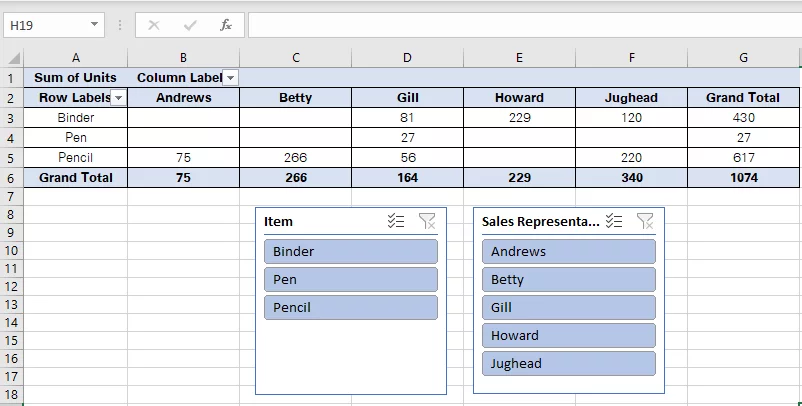The width and height of the screenshot is (802, 406).
Task: Toggle the Binder slicer item
Action: (x=350, y=251)
